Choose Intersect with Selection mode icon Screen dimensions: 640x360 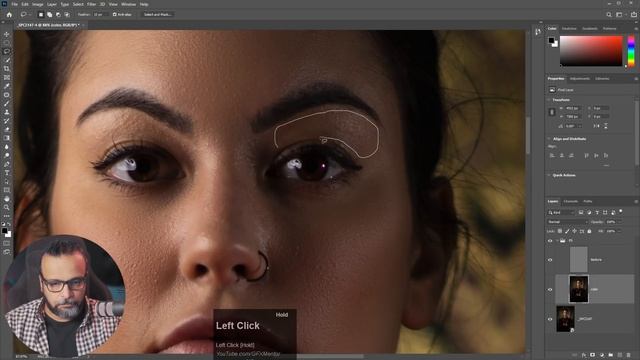(67, 14)
